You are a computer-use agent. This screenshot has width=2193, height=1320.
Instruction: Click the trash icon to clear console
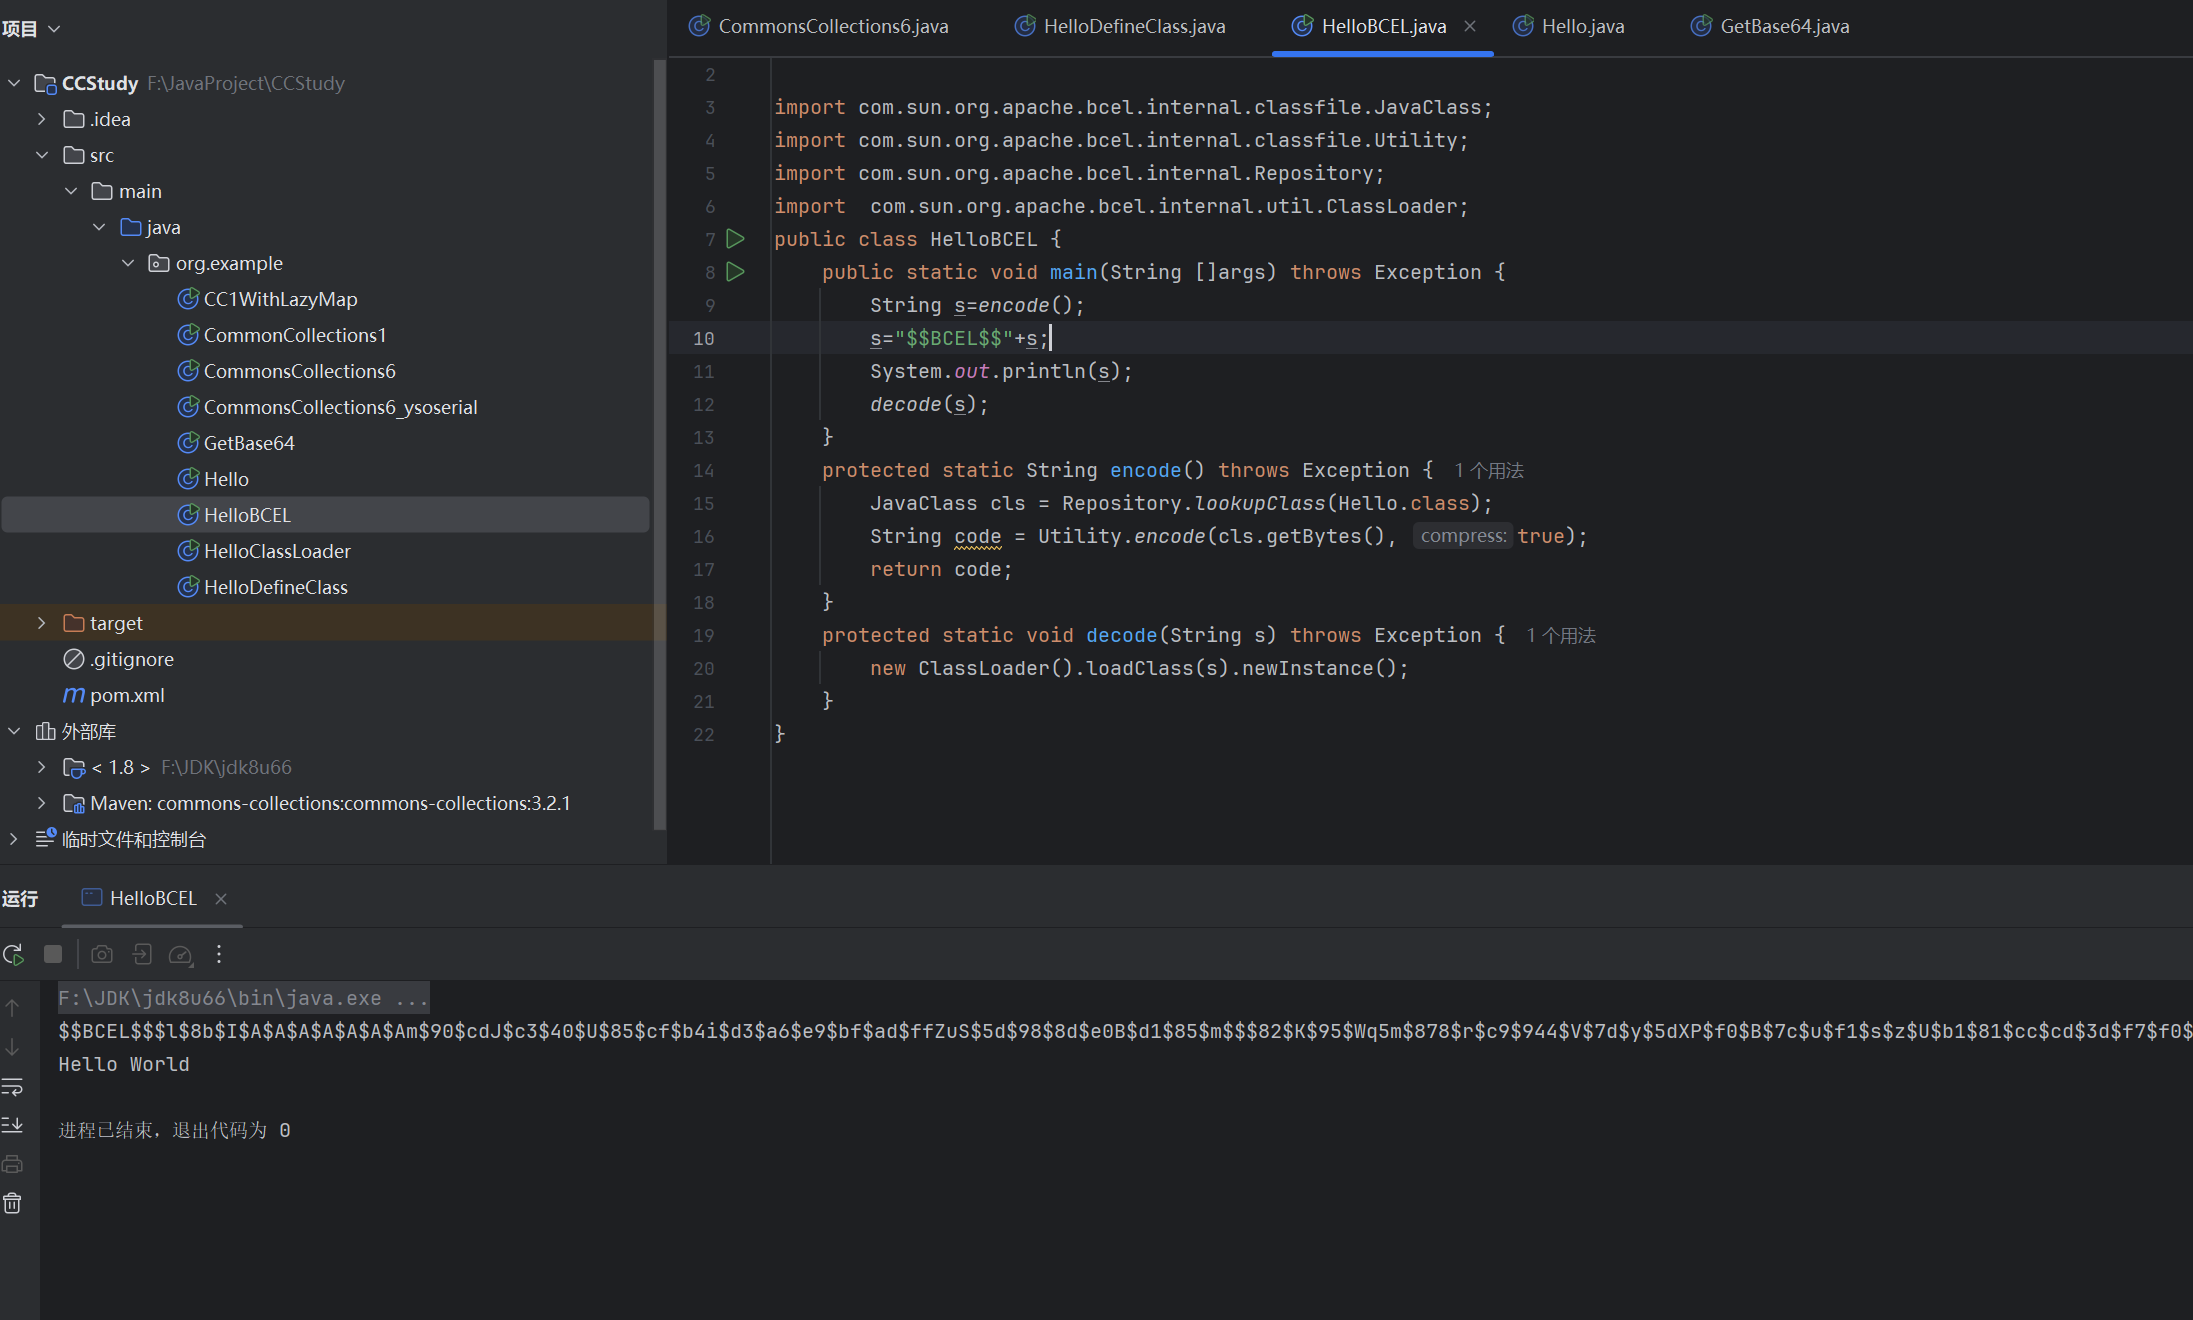click(12, 1203)
